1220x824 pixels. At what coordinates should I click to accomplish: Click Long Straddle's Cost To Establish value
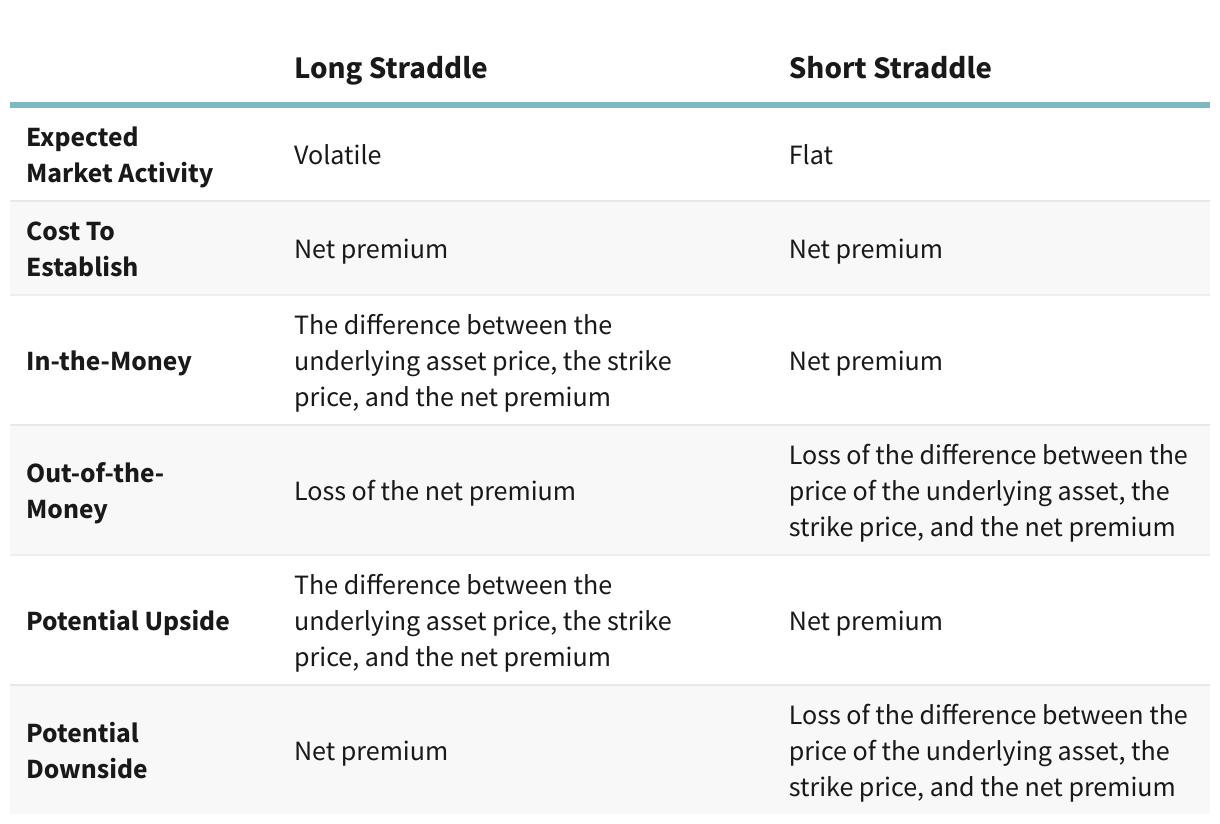(370, 249)
